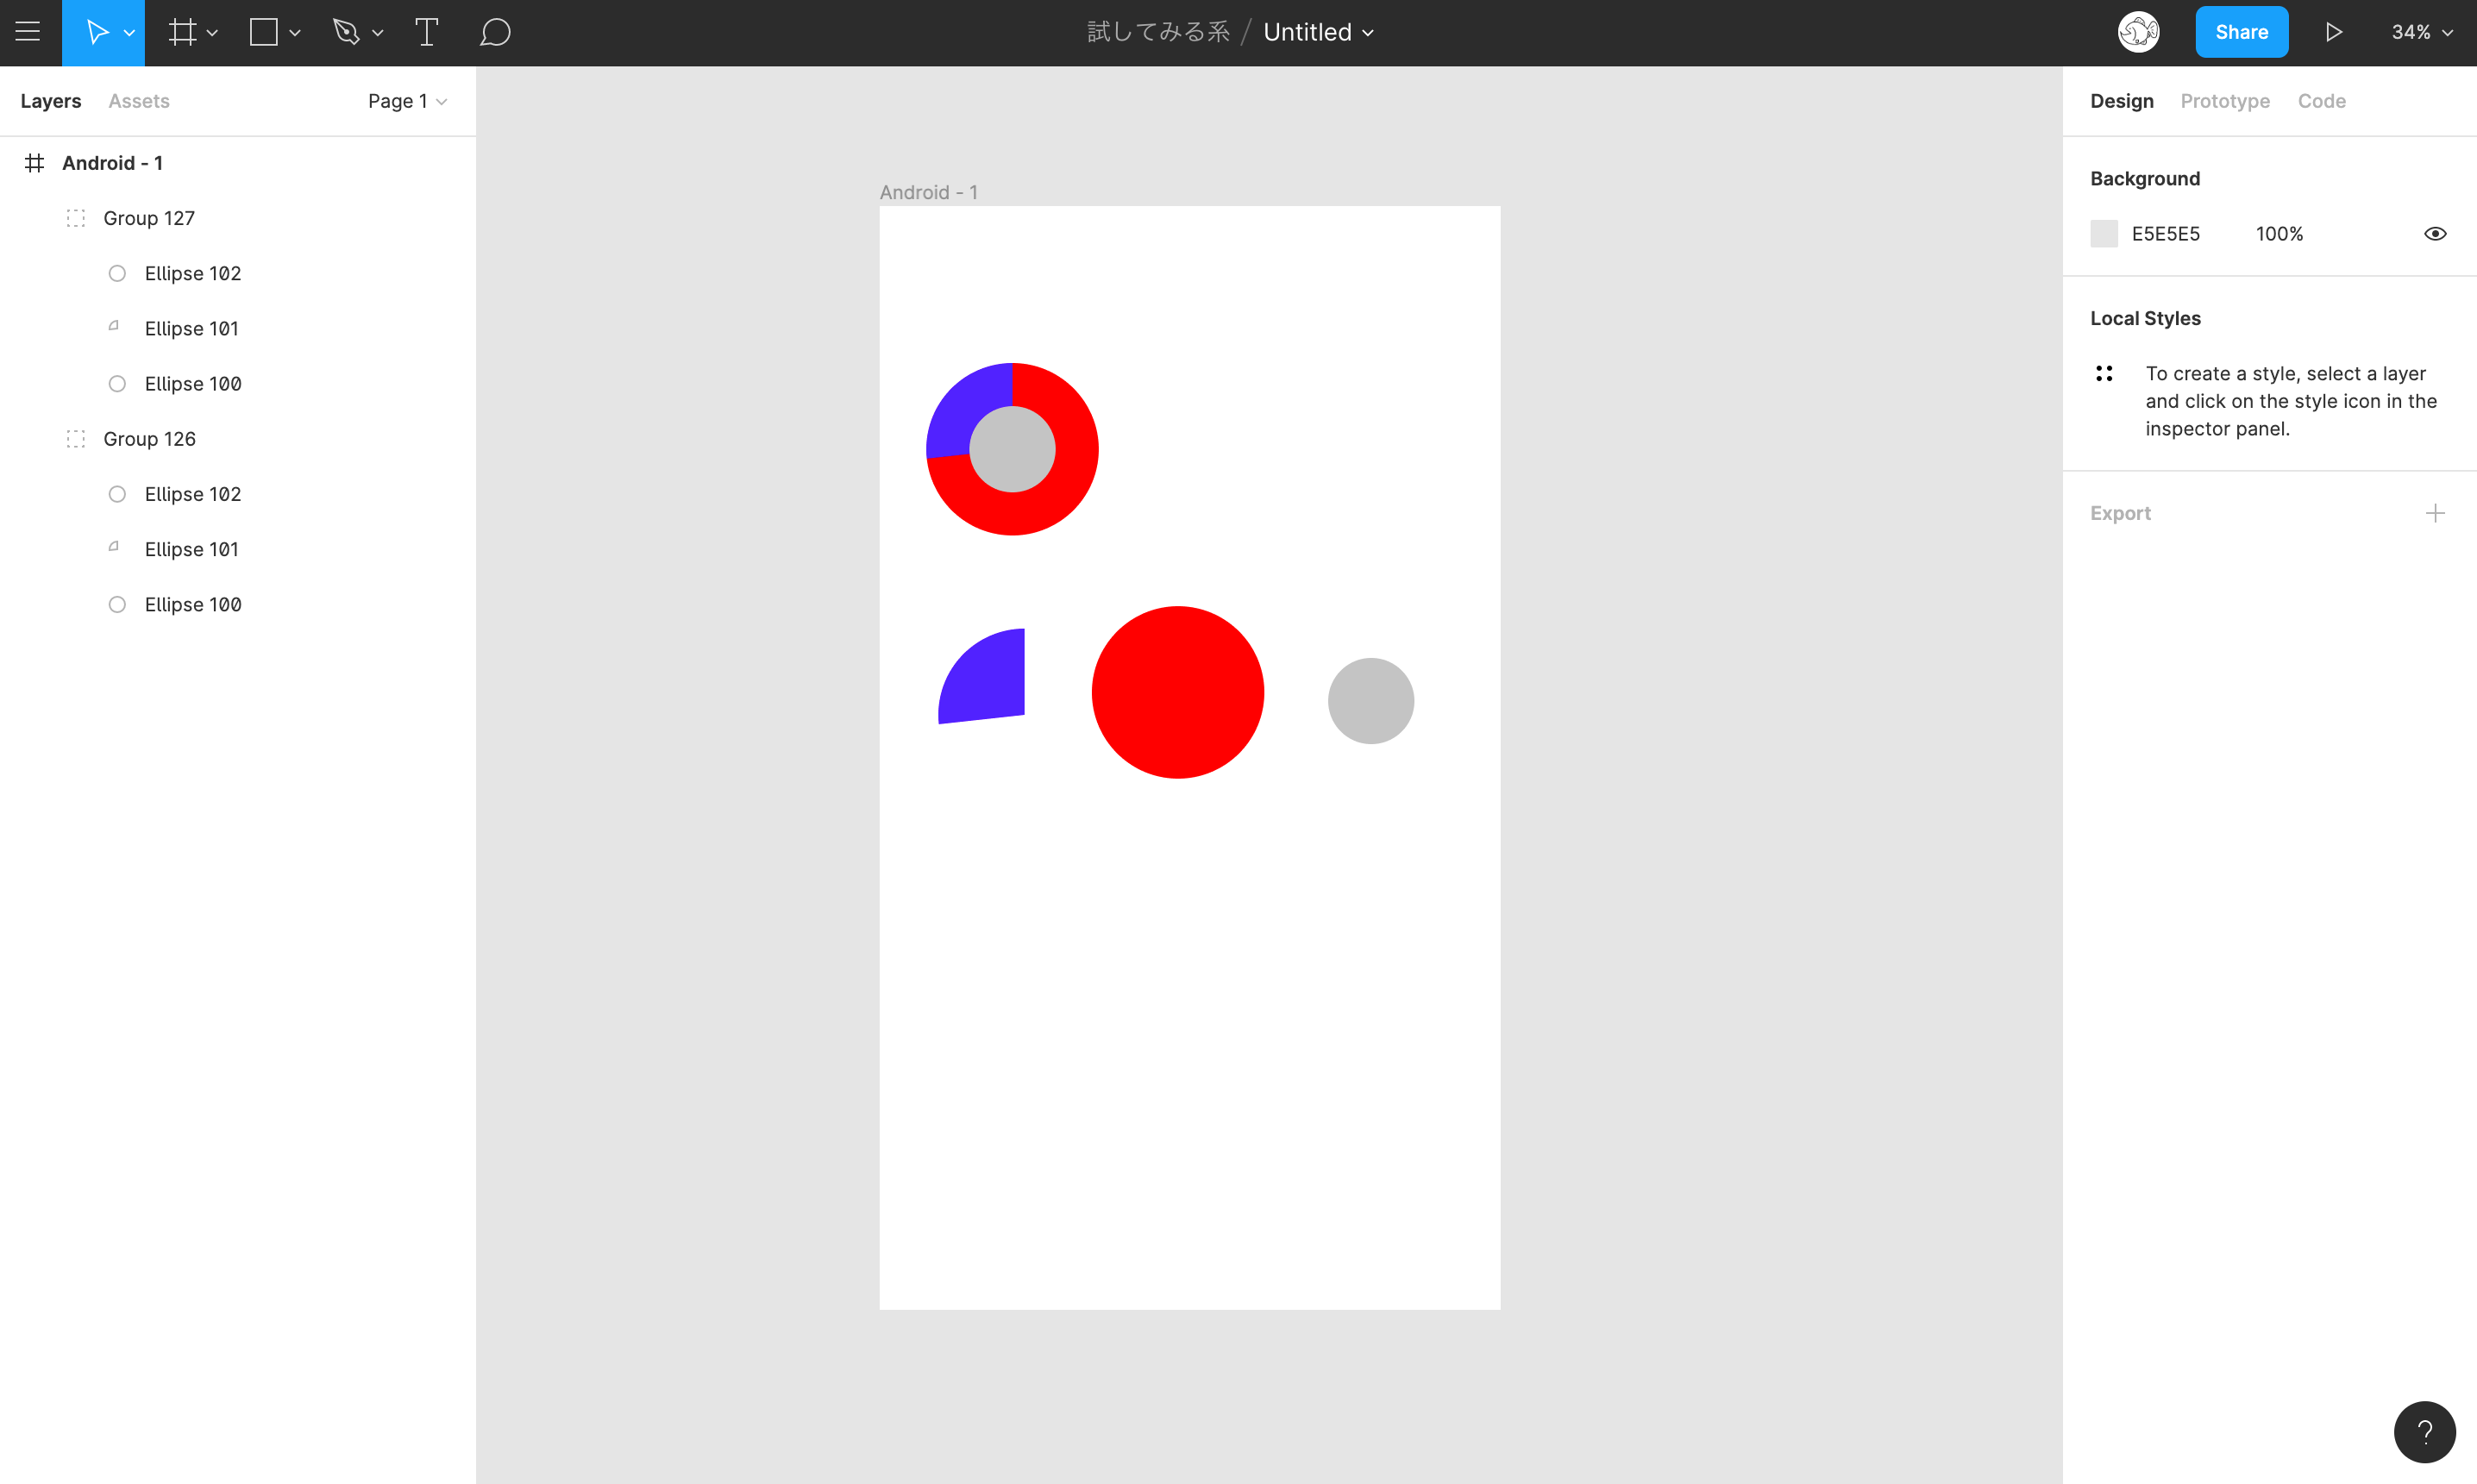The width and height of the screenshot is (2477, 1484).
Task: Select the Rectangle tool
Action: [x=263, y=32]
